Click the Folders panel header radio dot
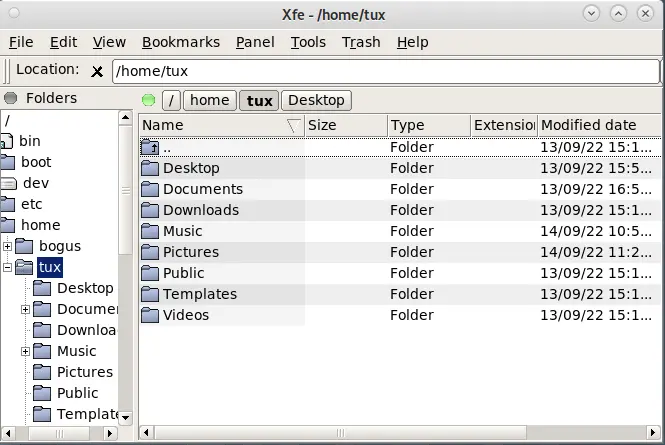Image resolution: width=665 pixels, height=445 pixels. coord(12,98)
